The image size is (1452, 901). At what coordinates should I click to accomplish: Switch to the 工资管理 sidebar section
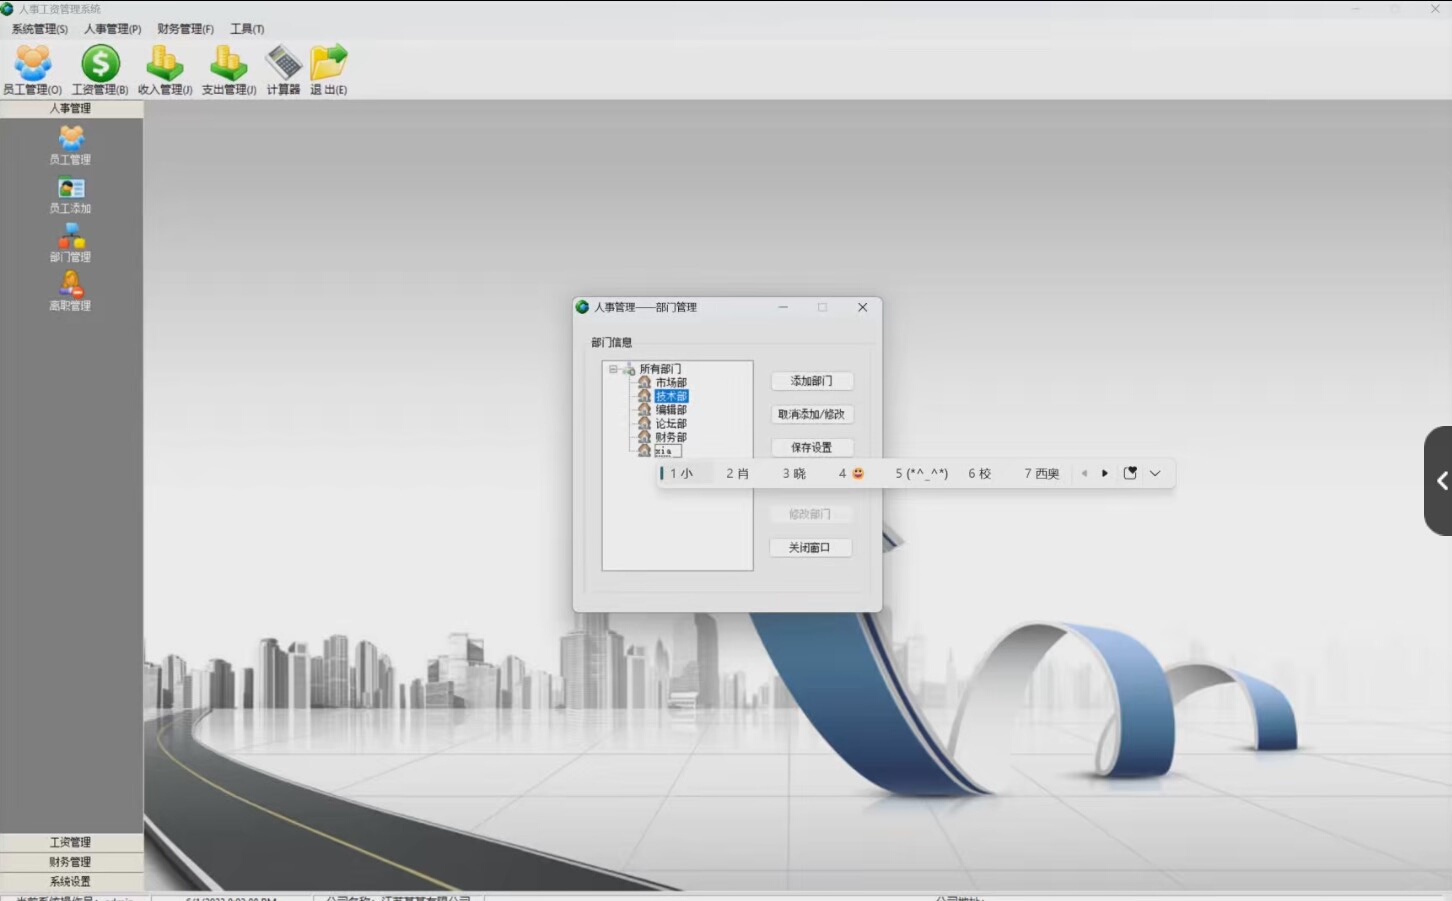pos(70,842)
